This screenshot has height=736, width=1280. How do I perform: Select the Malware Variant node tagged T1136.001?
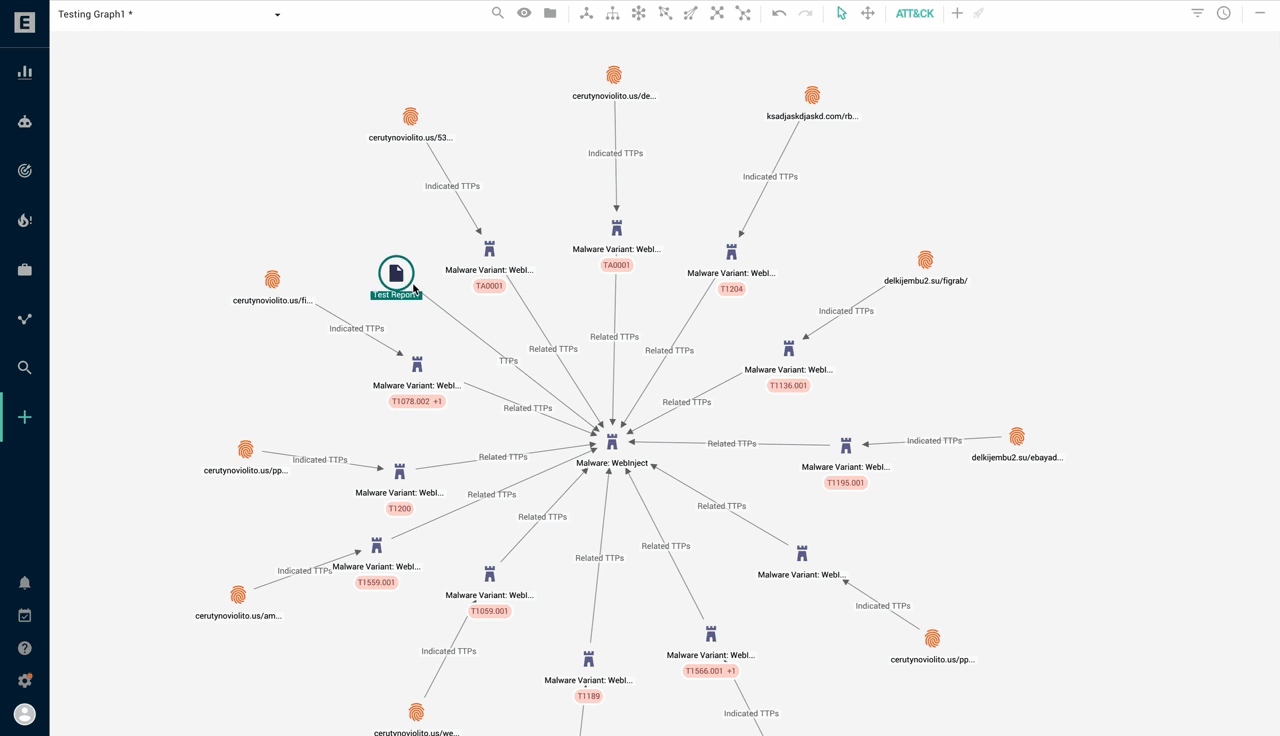coord(788,348)
